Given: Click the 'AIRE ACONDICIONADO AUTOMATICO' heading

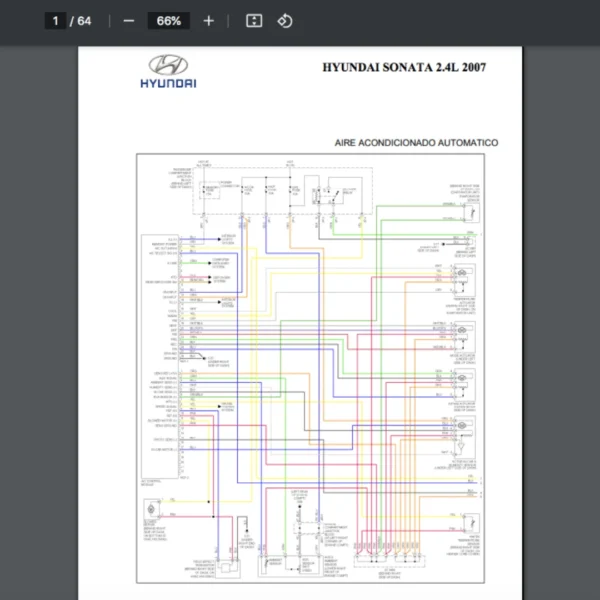Looking at the screenshot, I should tap(416, 143).
